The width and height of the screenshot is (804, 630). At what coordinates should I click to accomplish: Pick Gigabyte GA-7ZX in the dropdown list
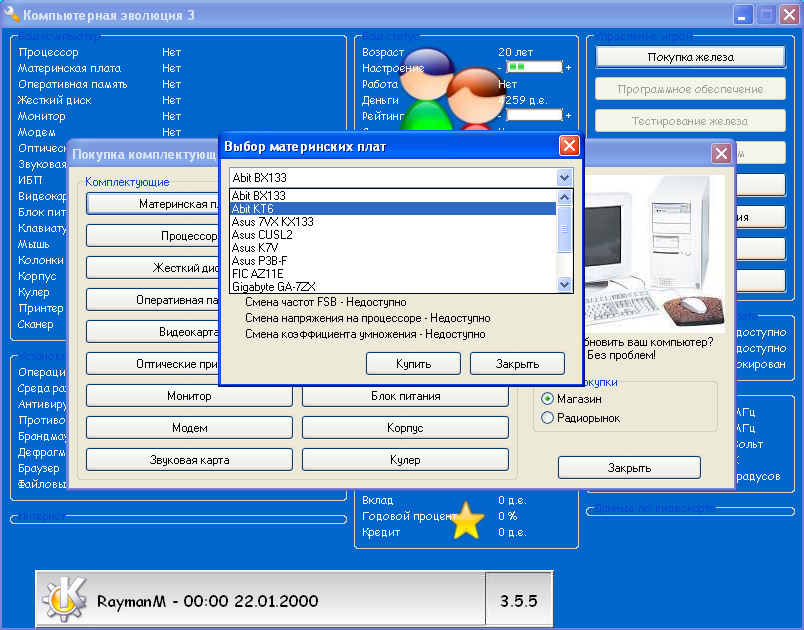click(274, 286)
